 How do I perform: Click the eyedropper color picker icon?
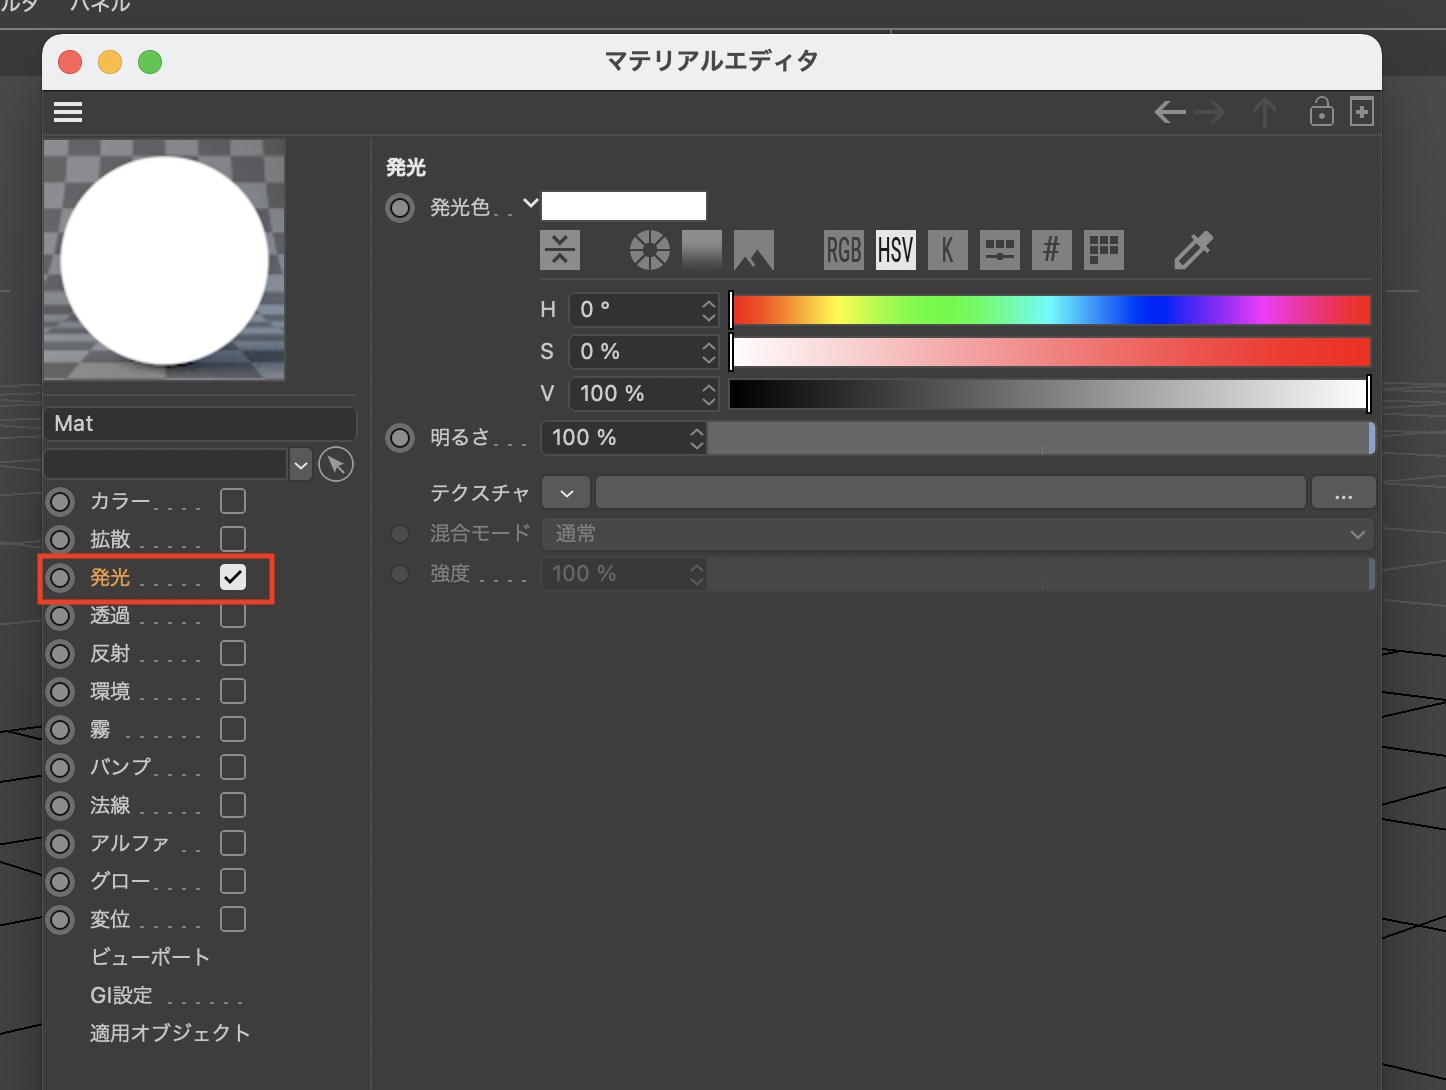pos(1192,250)
